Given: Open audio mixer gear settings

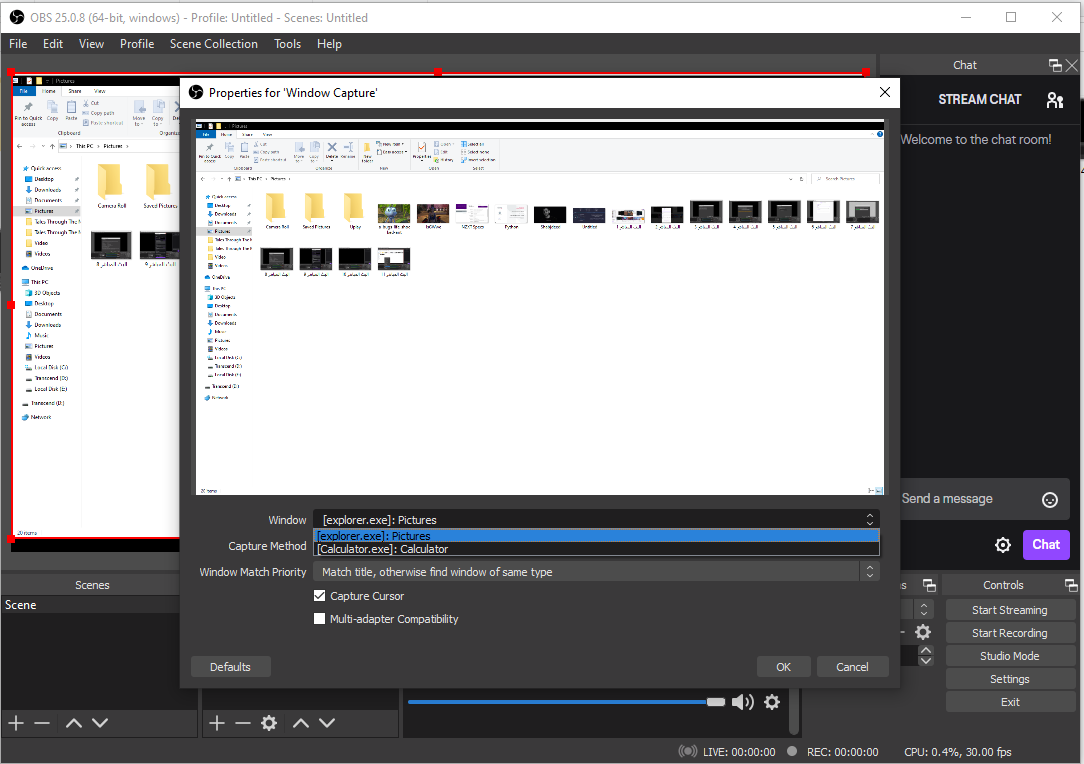Looking at the screenshot, I should (x=772, y=702).
